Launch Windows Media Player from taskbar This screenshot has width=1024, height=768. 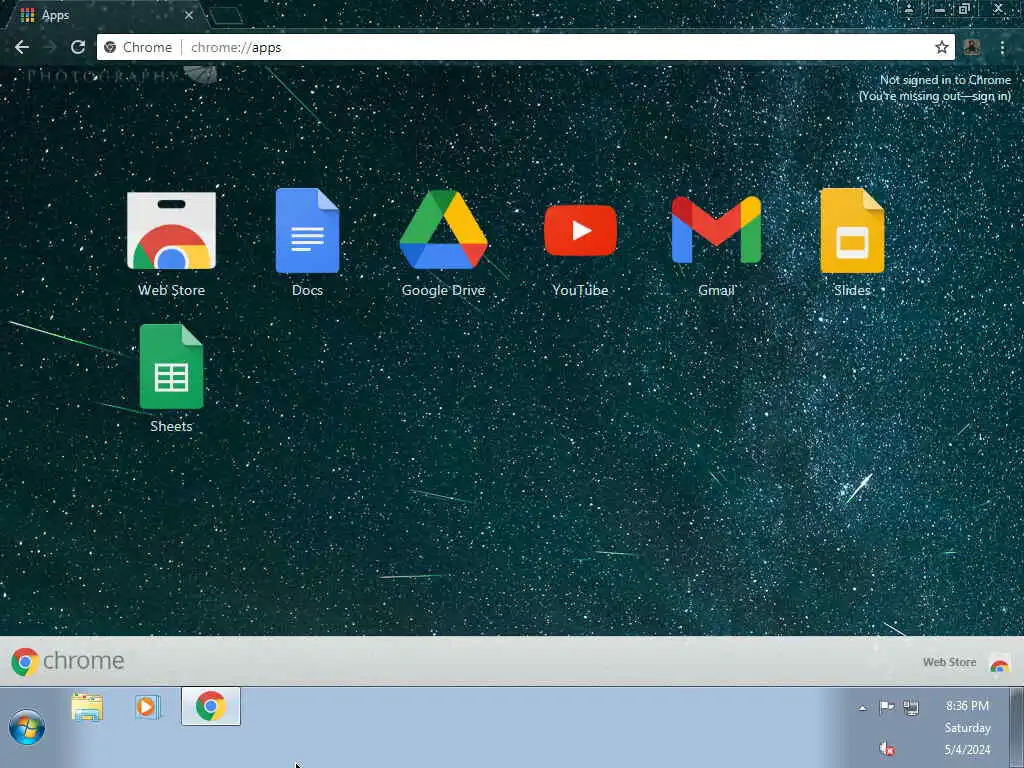pos(147,707)
